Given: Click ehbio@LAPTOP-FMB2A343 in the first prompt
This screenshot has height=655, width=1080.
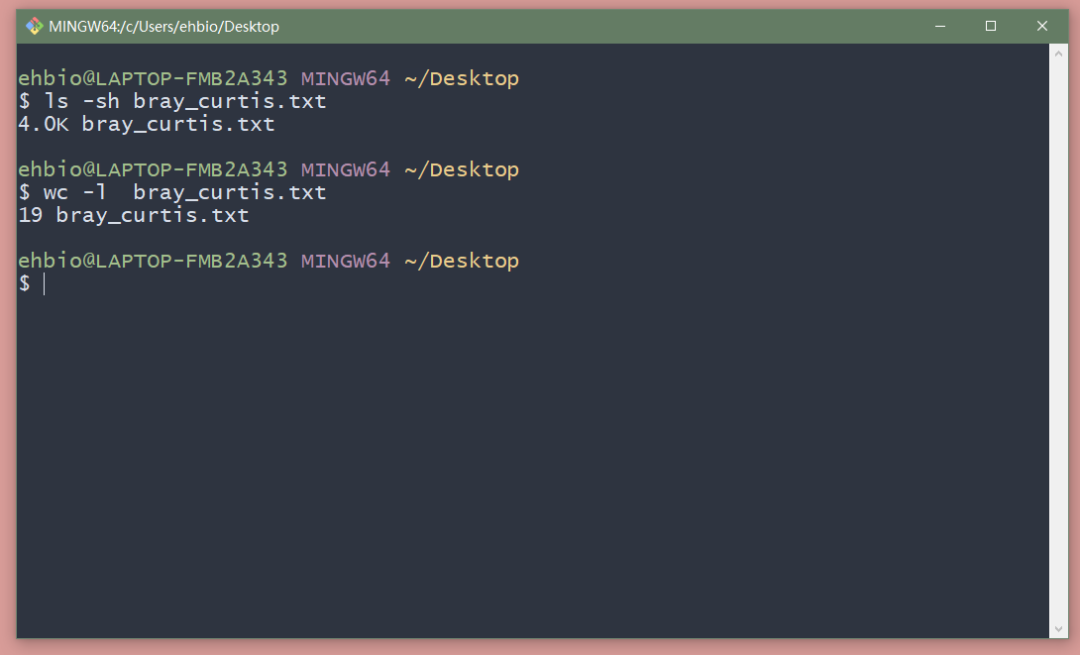Looking at the screenshot, I should [153, 78].
